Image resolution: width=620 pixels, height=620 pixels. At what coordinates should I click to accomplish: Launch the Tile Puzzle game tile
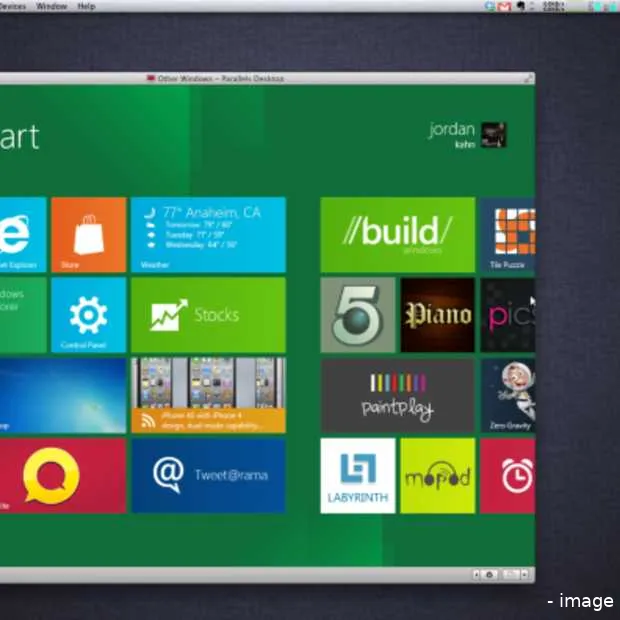tap(508, 235)
